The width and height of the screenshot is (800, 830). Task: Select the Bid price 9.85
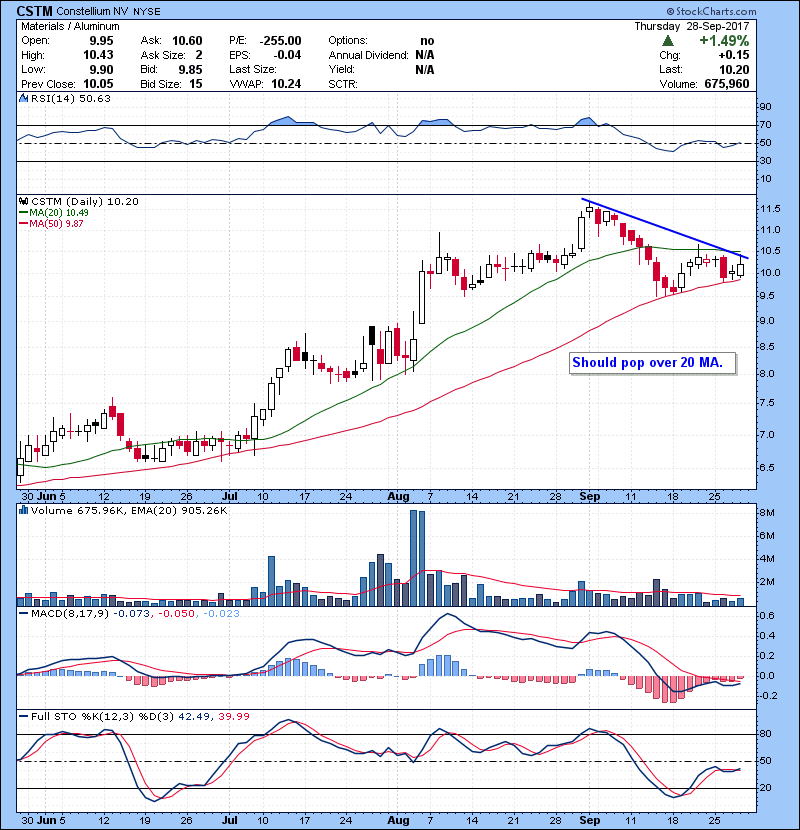pyautogui.click(x=191, y=69)
